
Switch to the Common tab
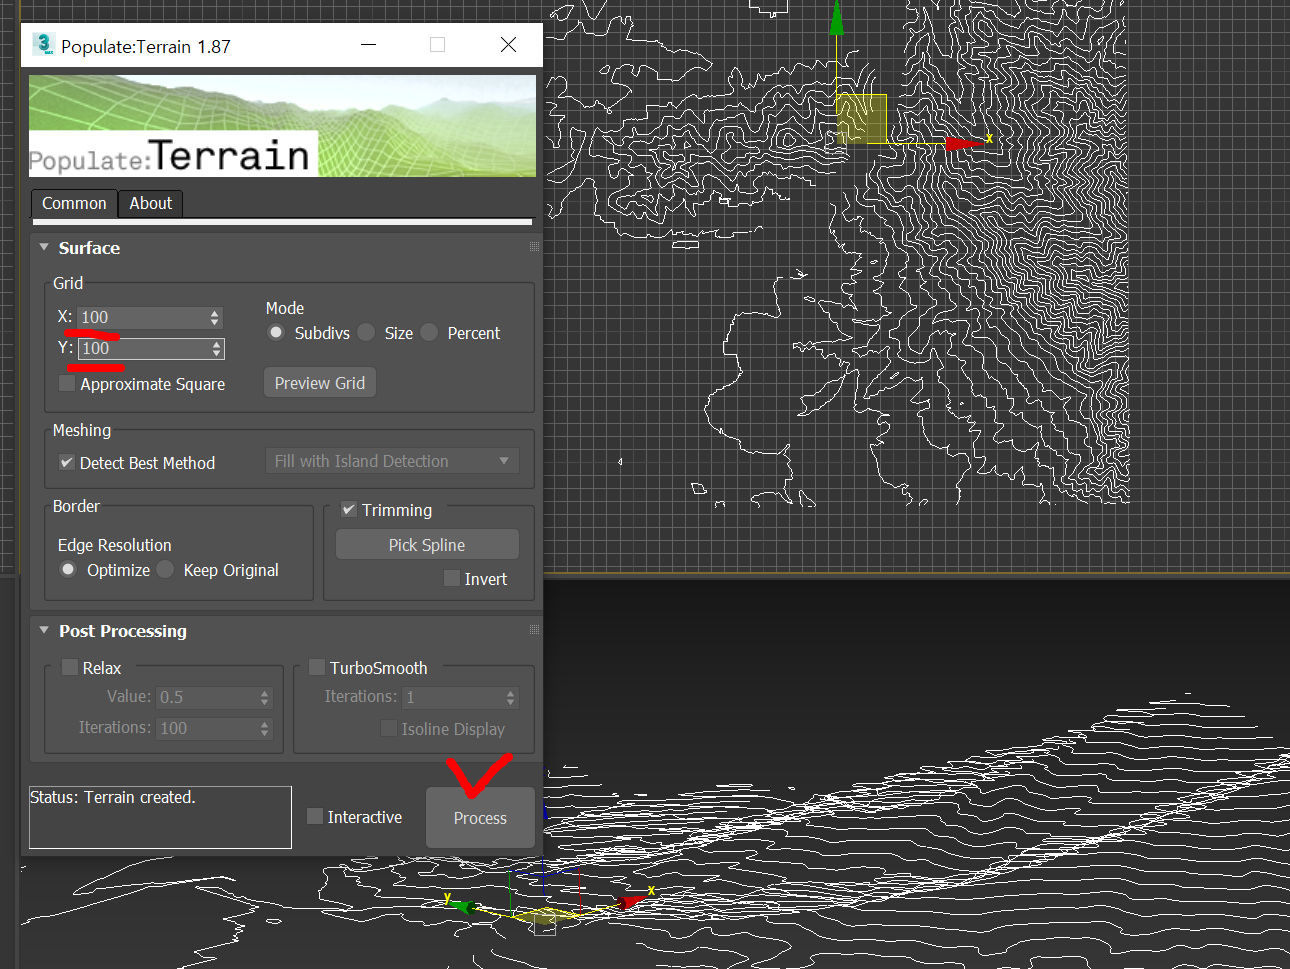tap(74, 203)
